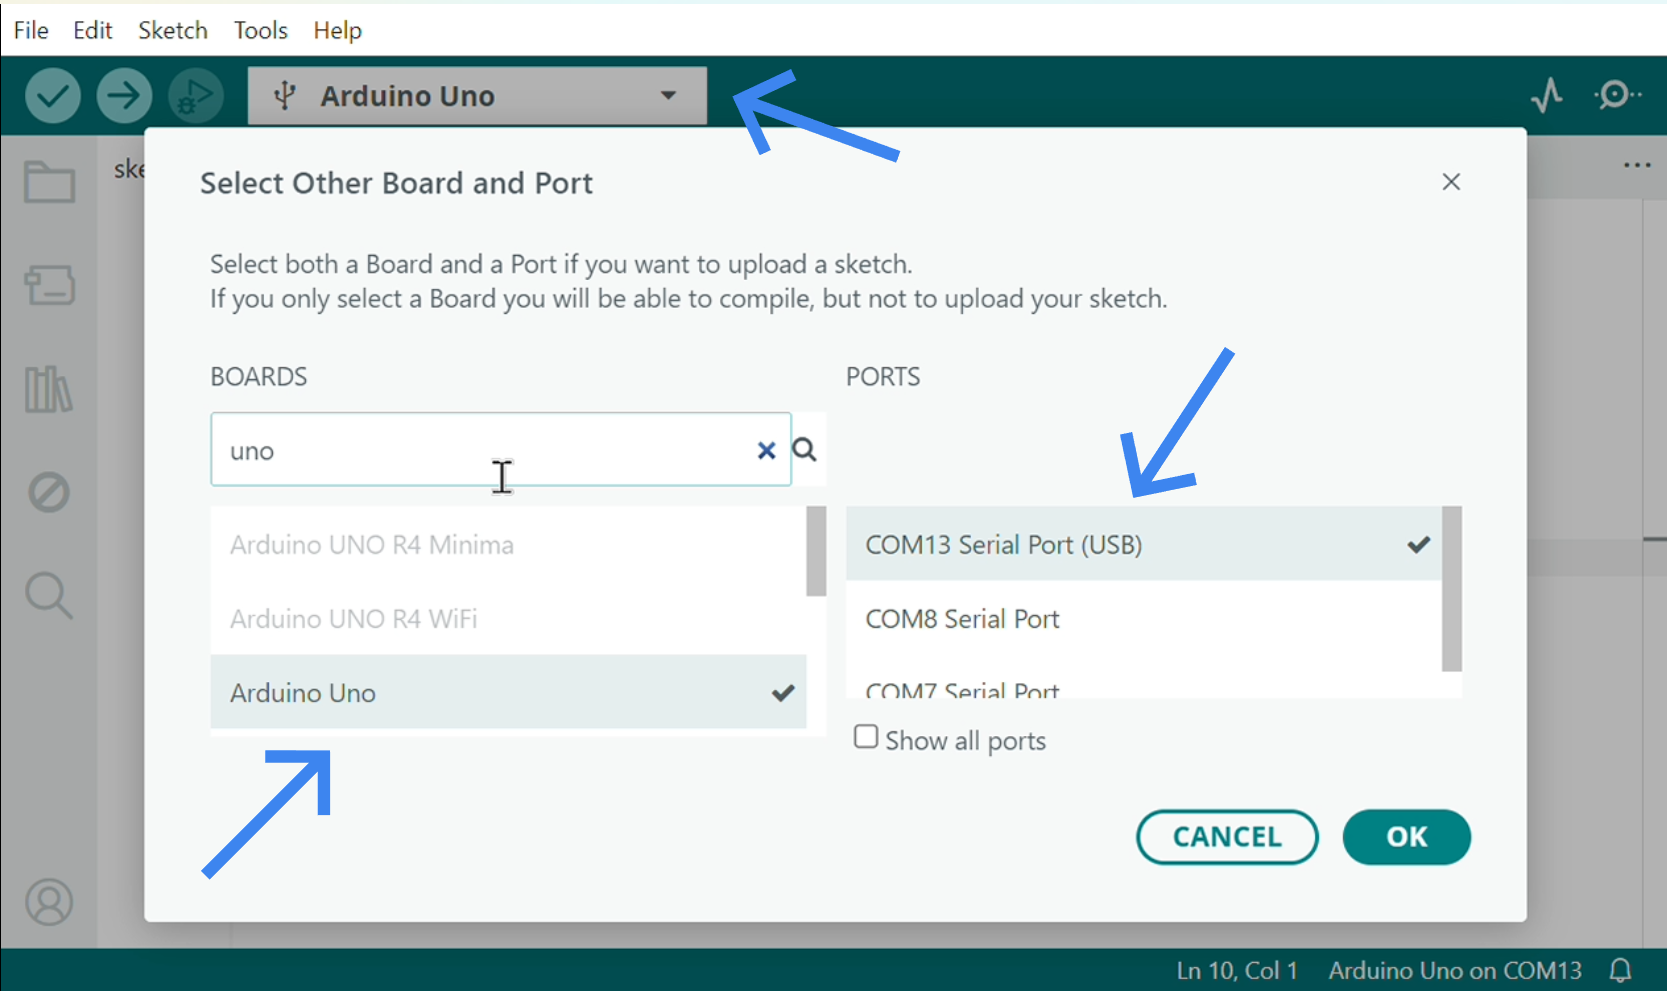Select COM13 Serial Port (USB)
Image resolution: width=1667 pixels, height=991 pixels.
(1144, 545)
